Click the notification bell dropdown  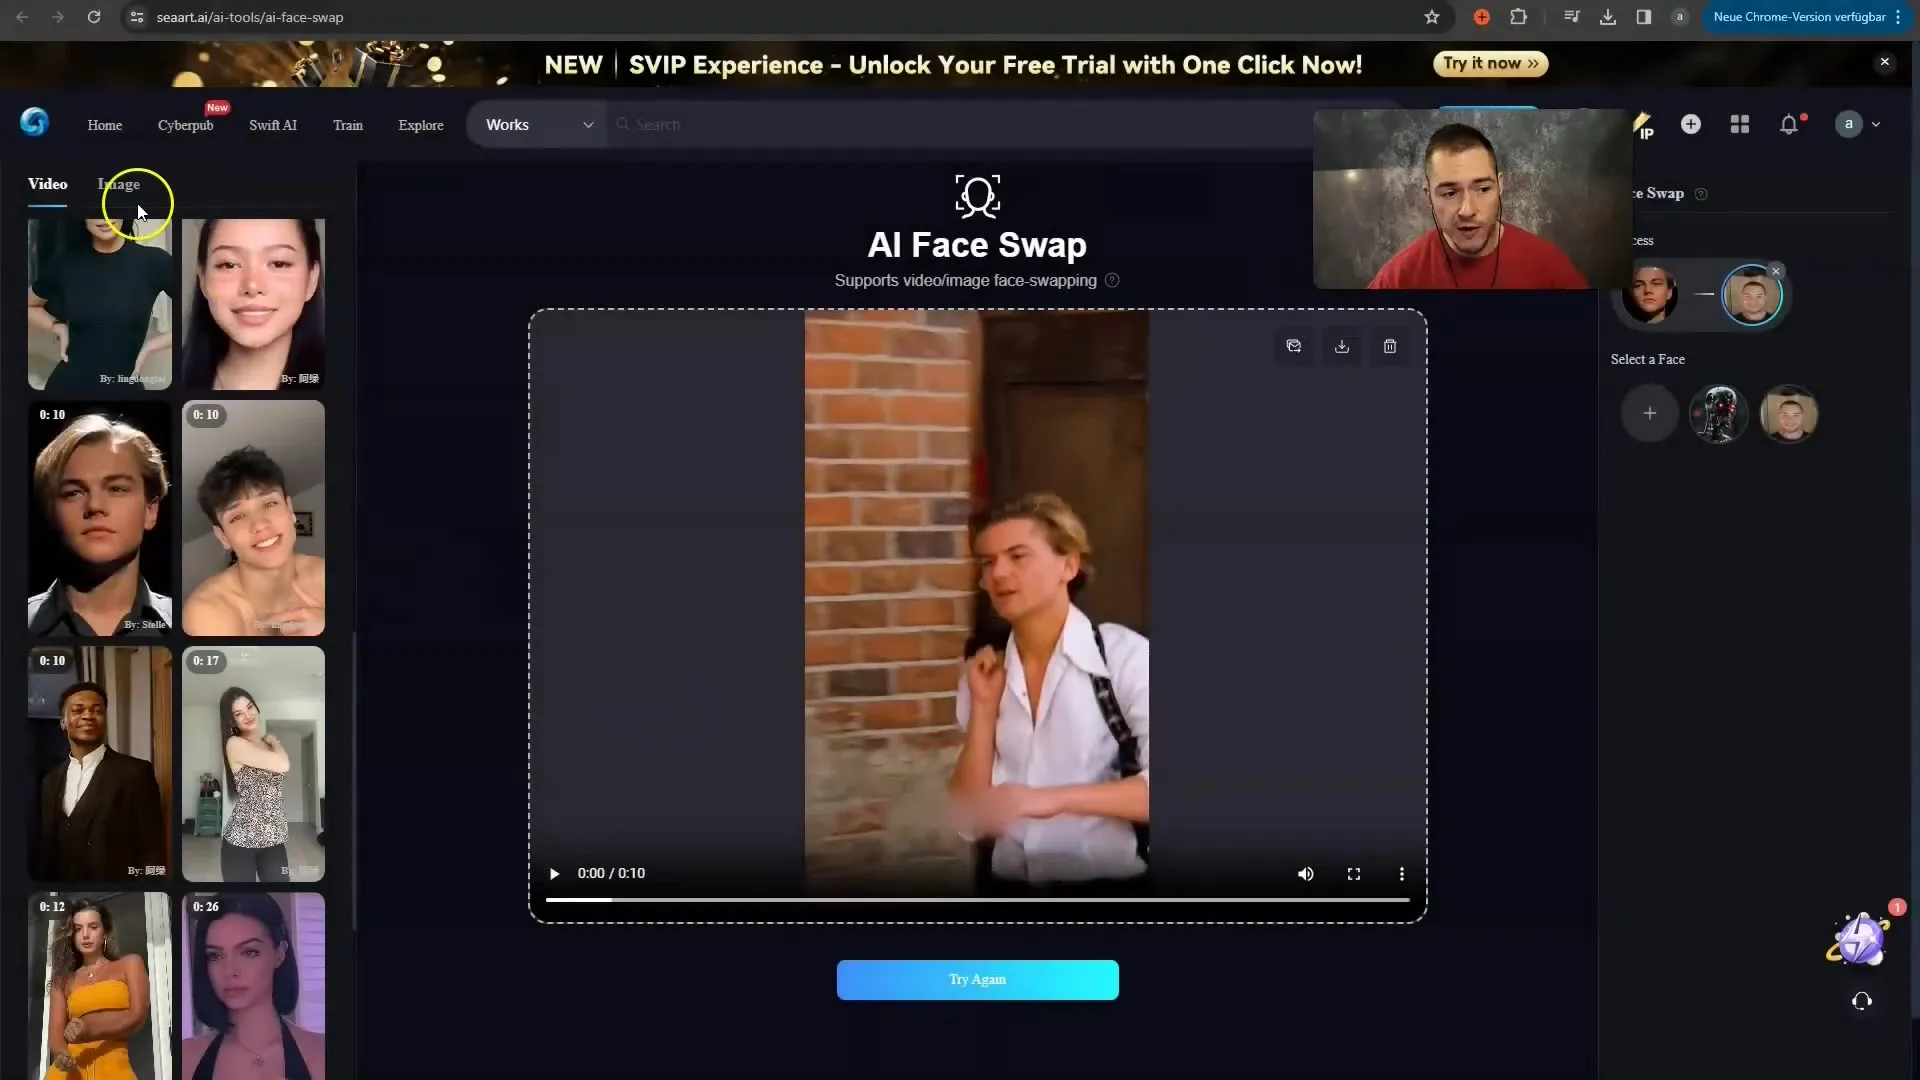coord(1789,124)
